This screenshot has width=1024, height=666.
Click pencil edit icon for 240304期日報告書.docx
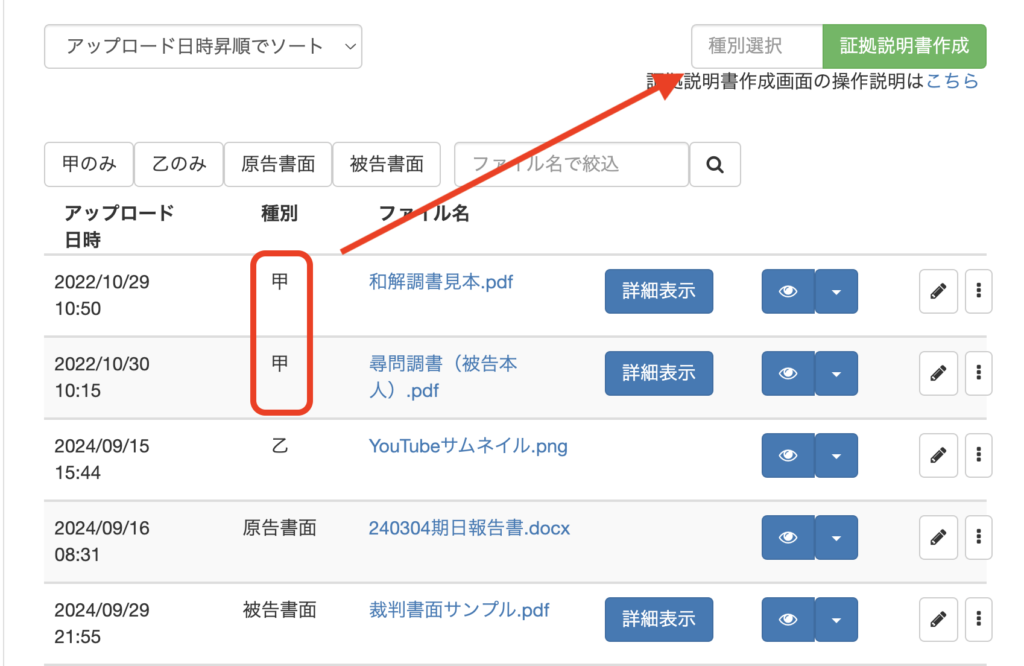937,537
